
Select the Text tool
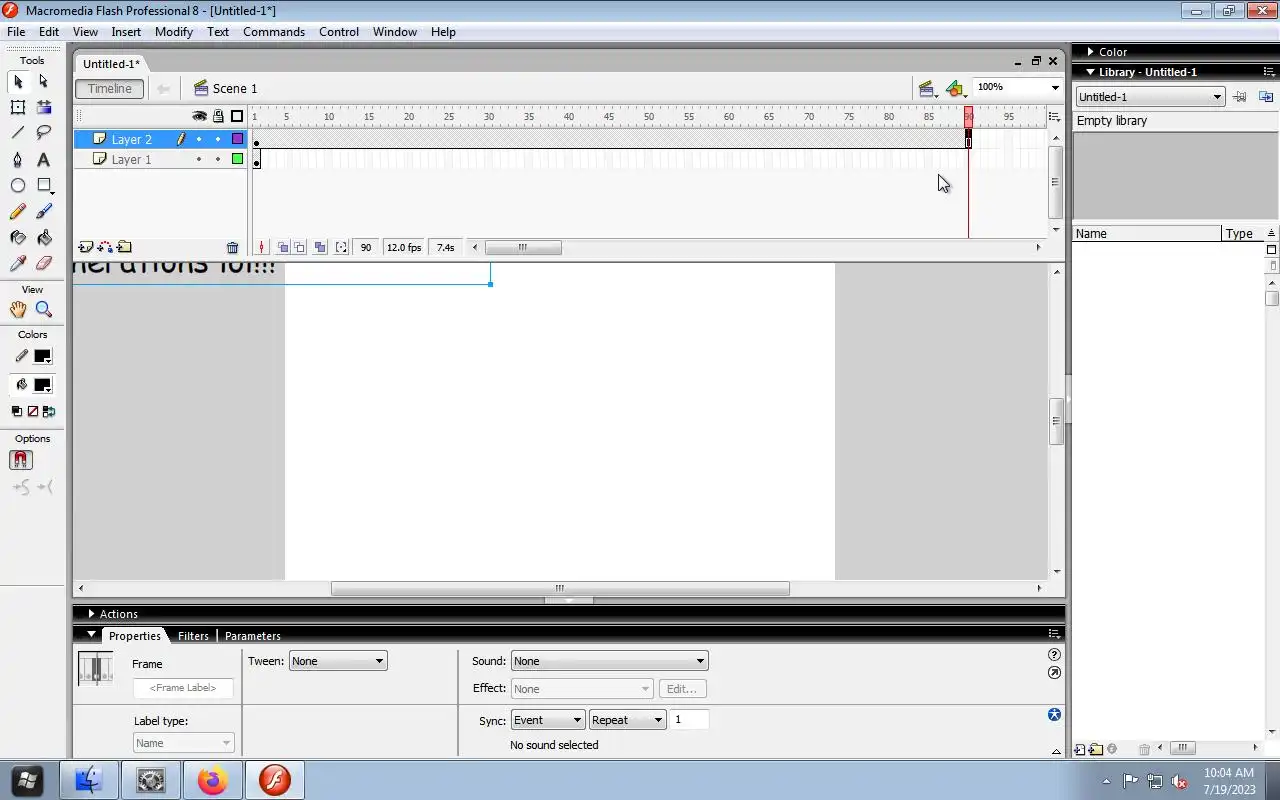(44, 160)
